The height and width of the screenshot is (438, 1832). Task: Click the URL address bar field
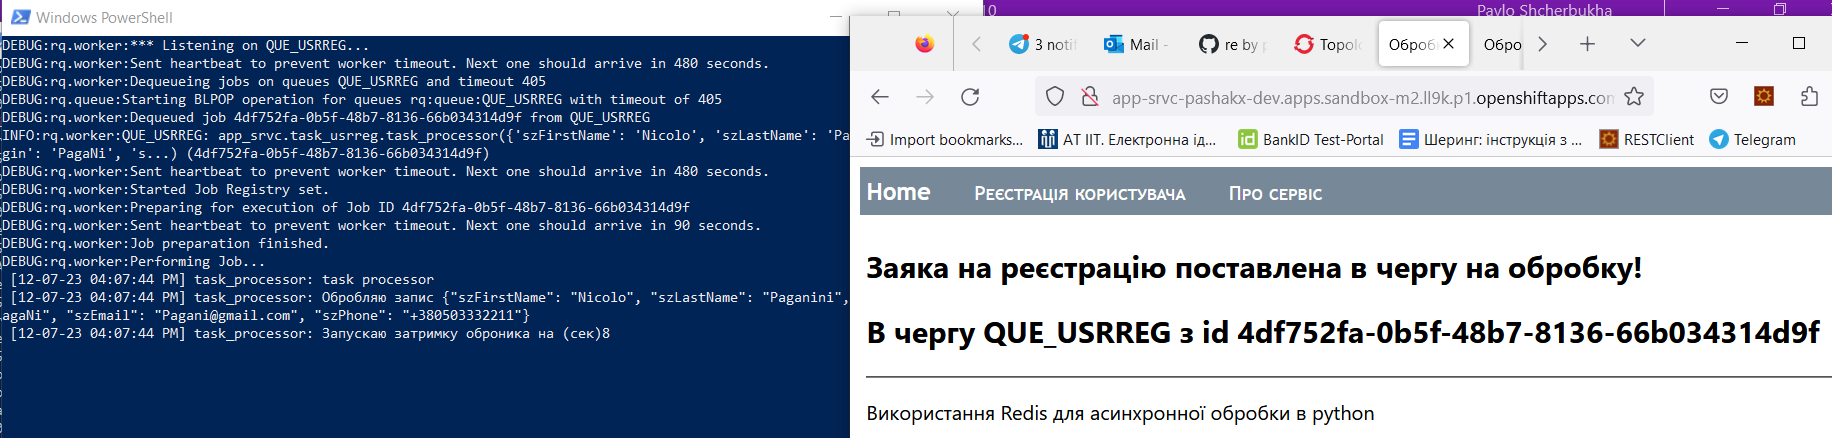tap(1360, 98)
